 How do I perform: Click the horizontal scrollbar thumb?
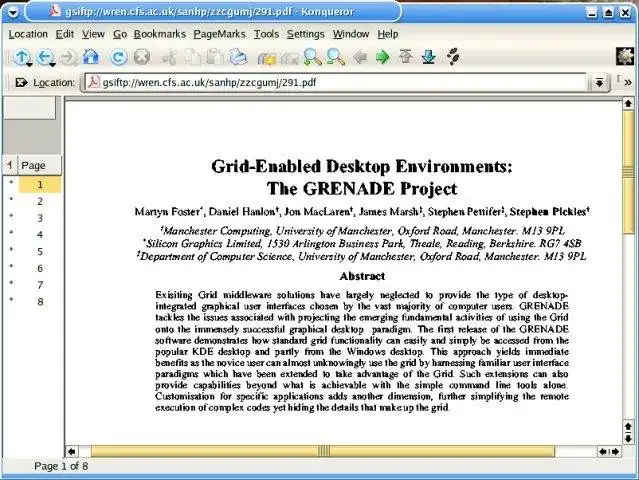point(323,451)
